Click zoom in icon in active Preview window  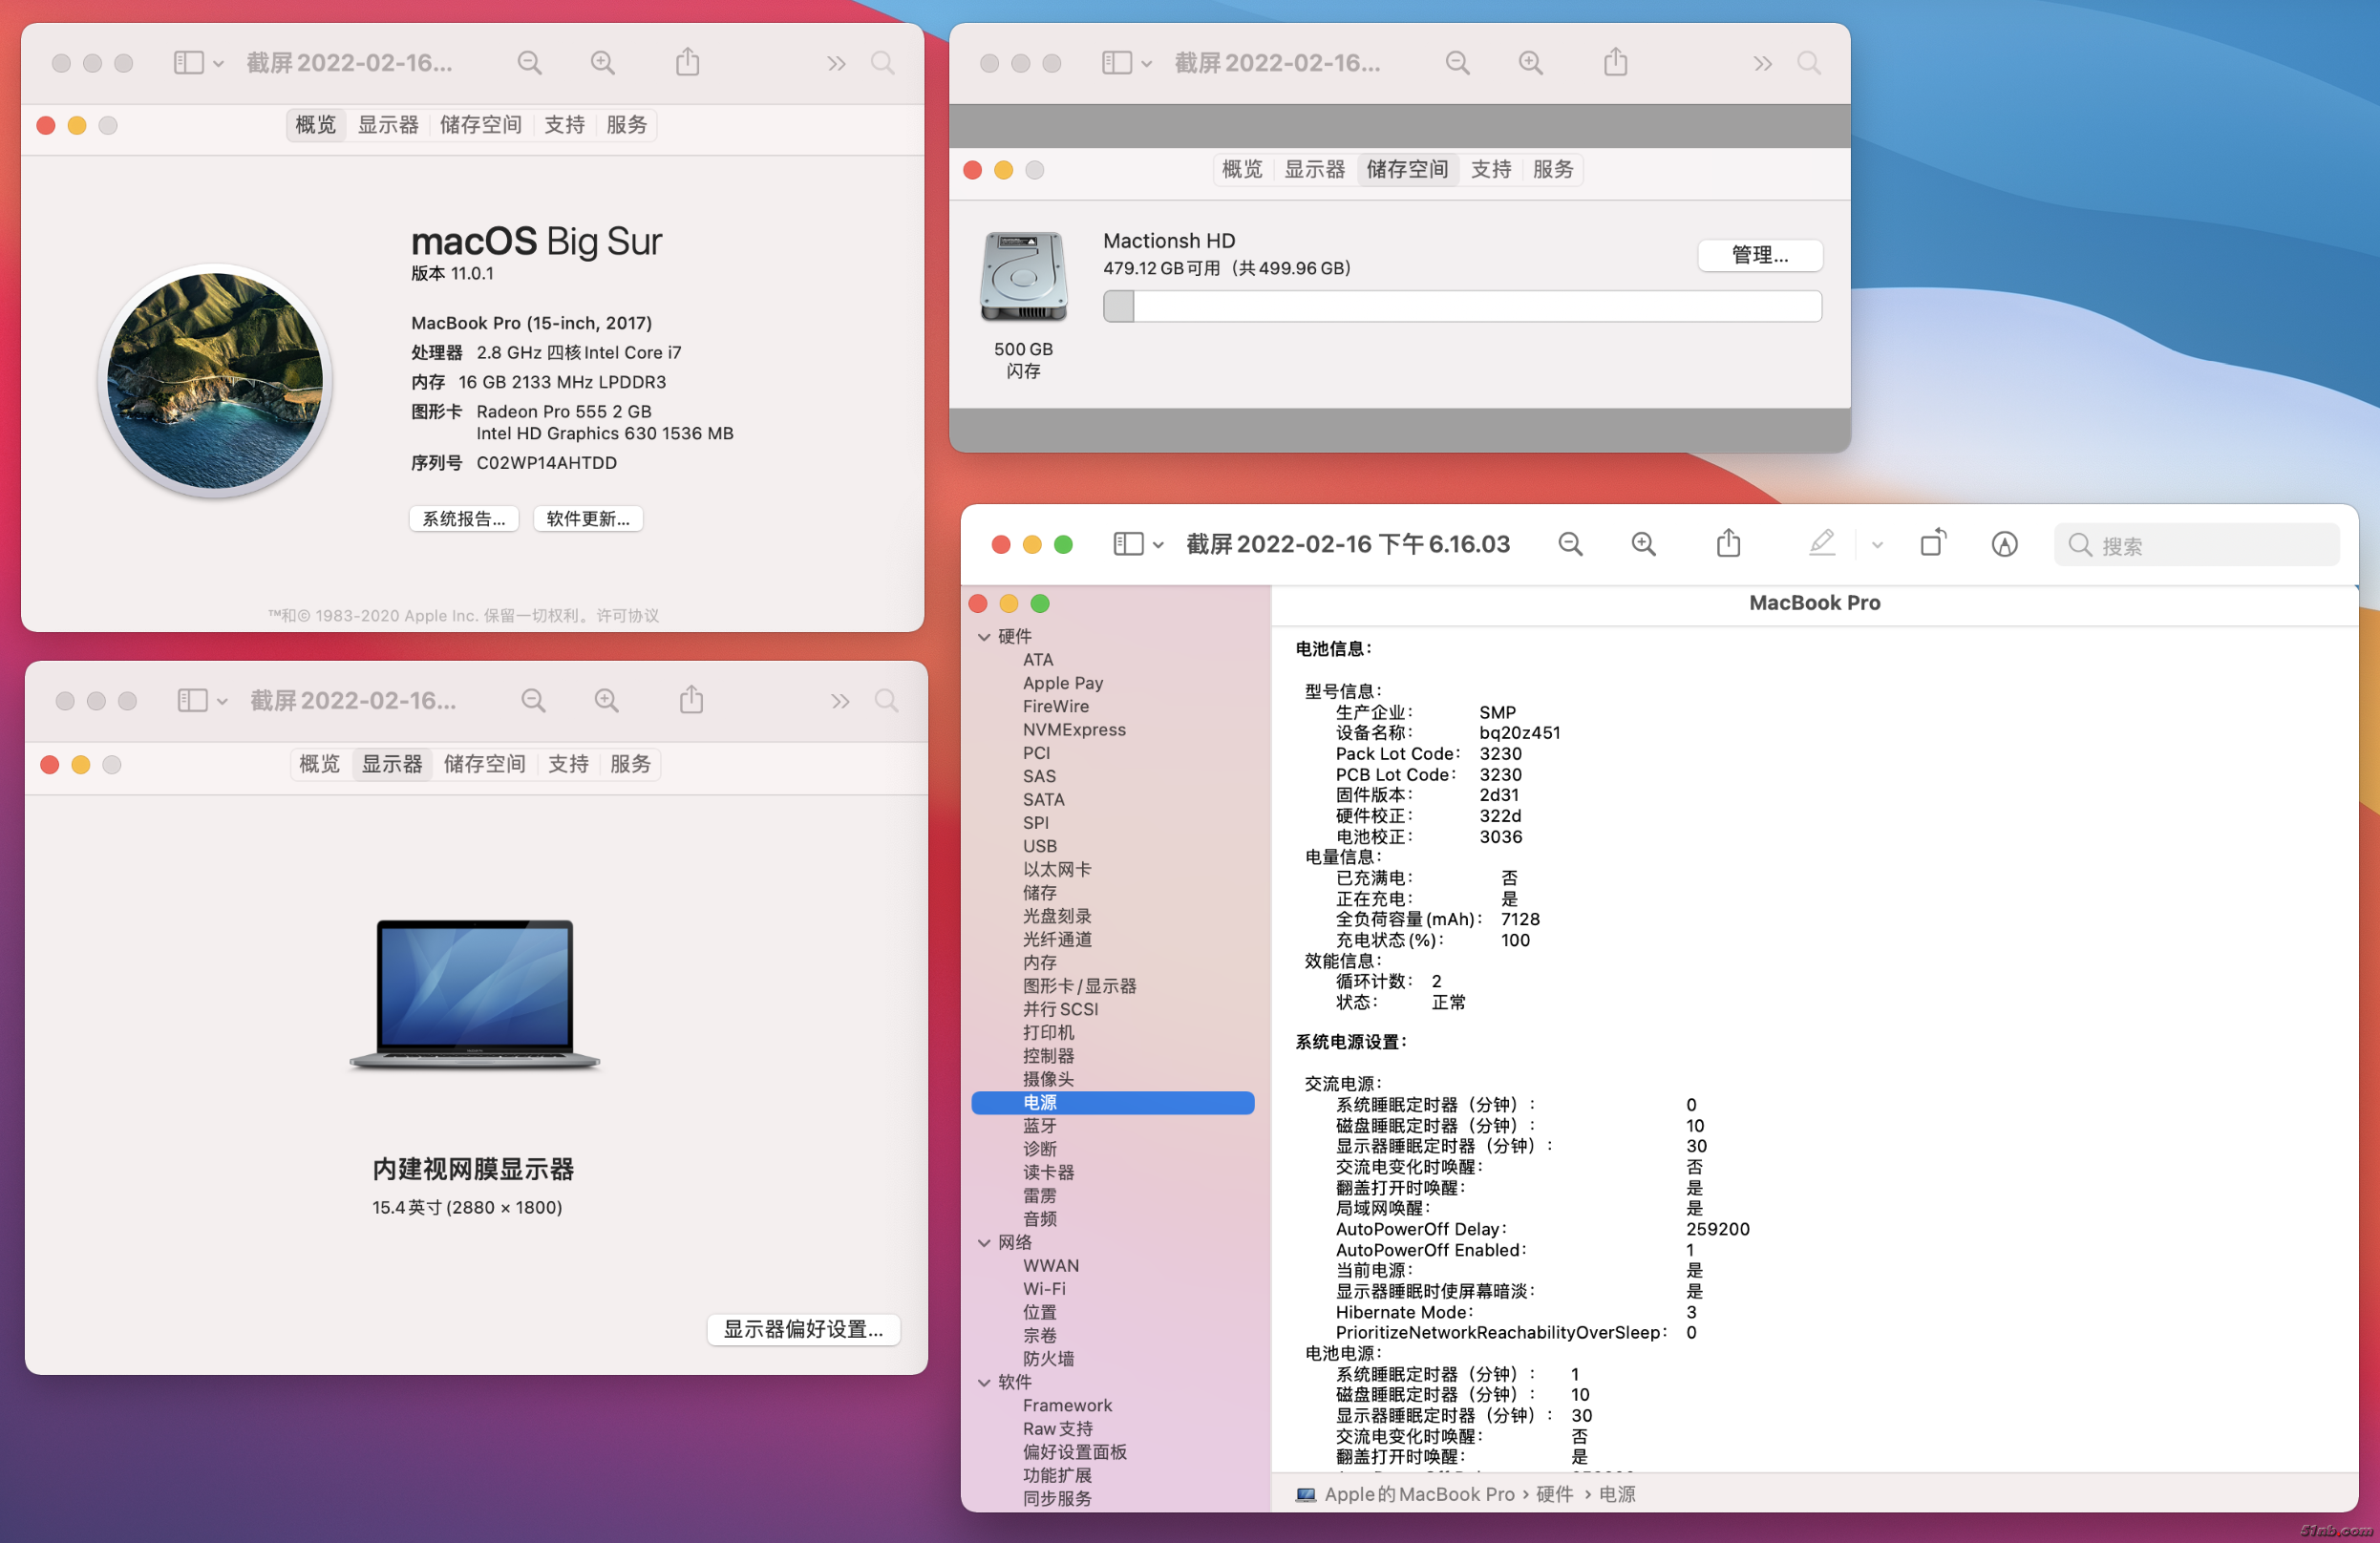[x=1643, y=544]
